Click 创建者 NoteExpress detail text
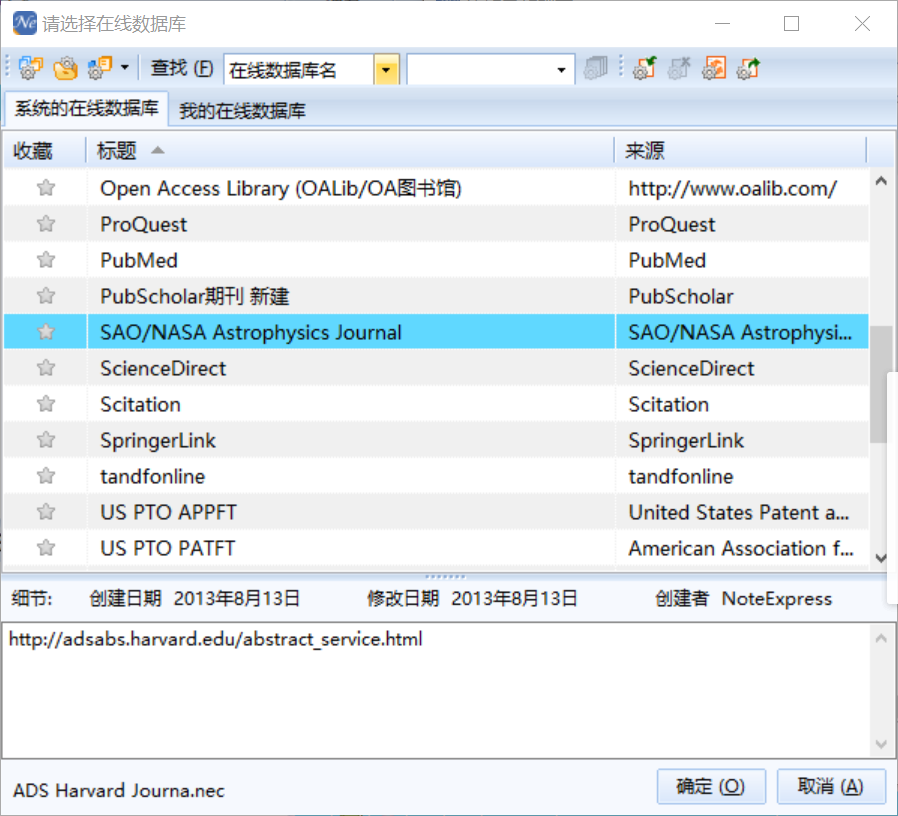 743,598
